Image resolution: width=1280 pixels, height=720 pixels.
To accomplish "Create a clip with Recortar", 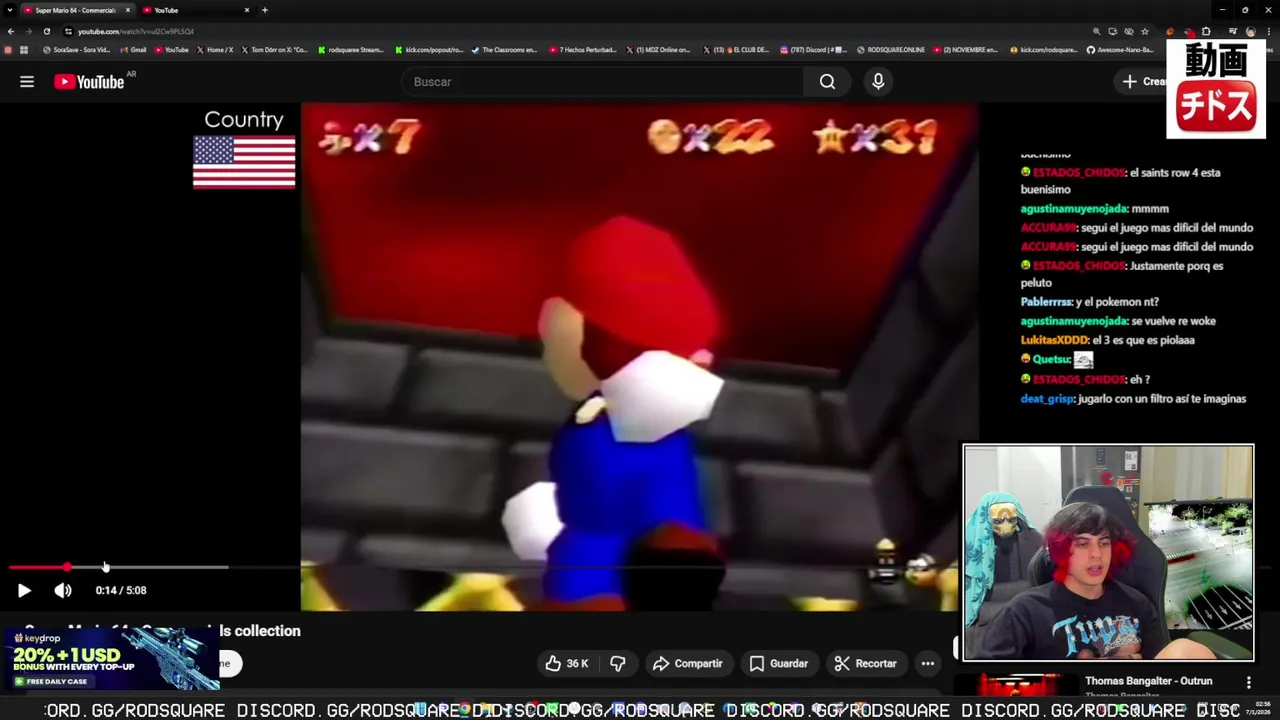I will (865, 664).
